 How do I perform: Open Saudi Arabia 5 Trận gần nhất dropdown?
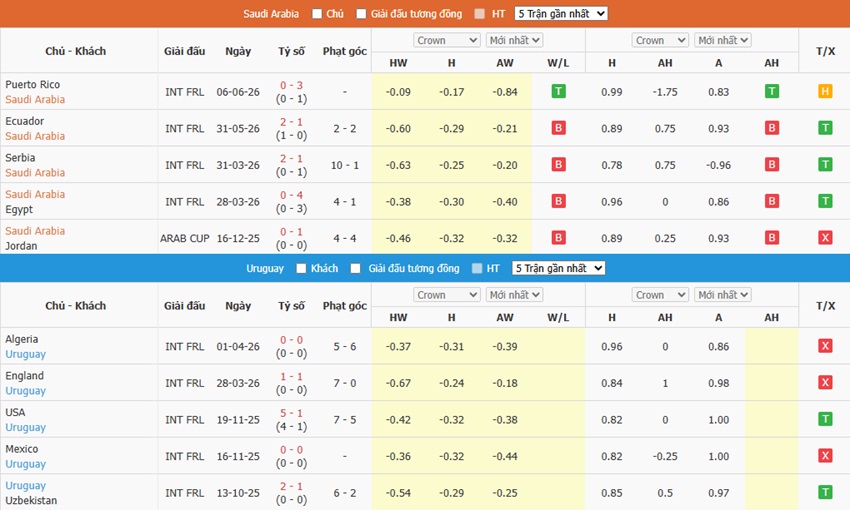click(561, 14)
